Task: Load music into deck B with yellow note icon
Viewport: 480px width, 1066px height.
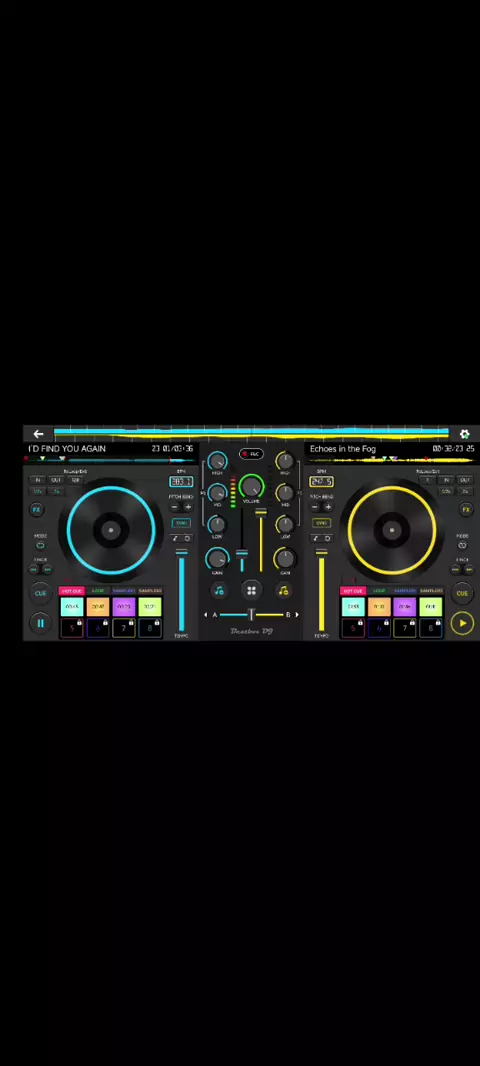Action: [x=284, y=591]
